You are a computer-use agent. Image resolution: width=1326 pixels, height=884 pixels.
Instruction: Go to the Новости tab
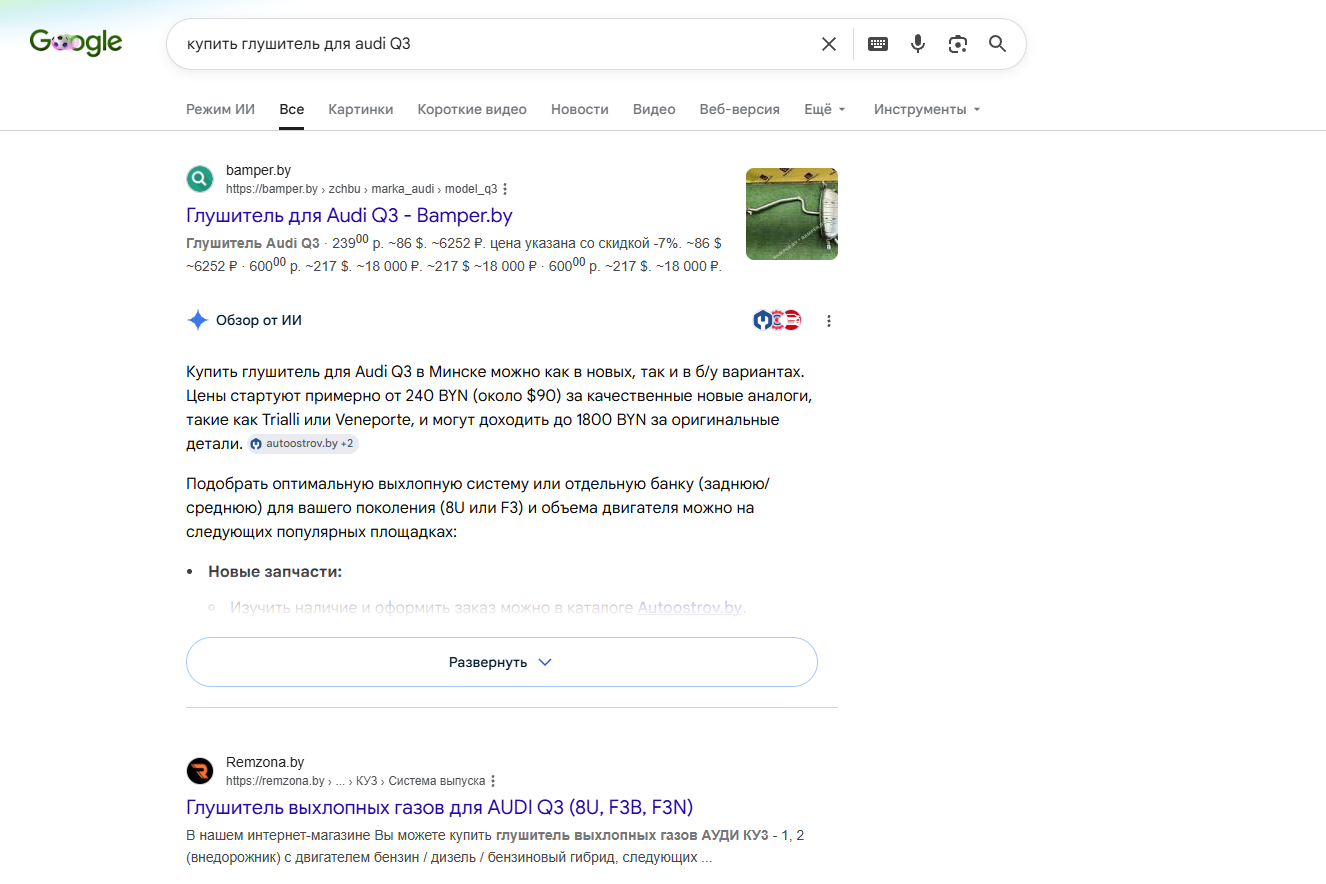580,109
